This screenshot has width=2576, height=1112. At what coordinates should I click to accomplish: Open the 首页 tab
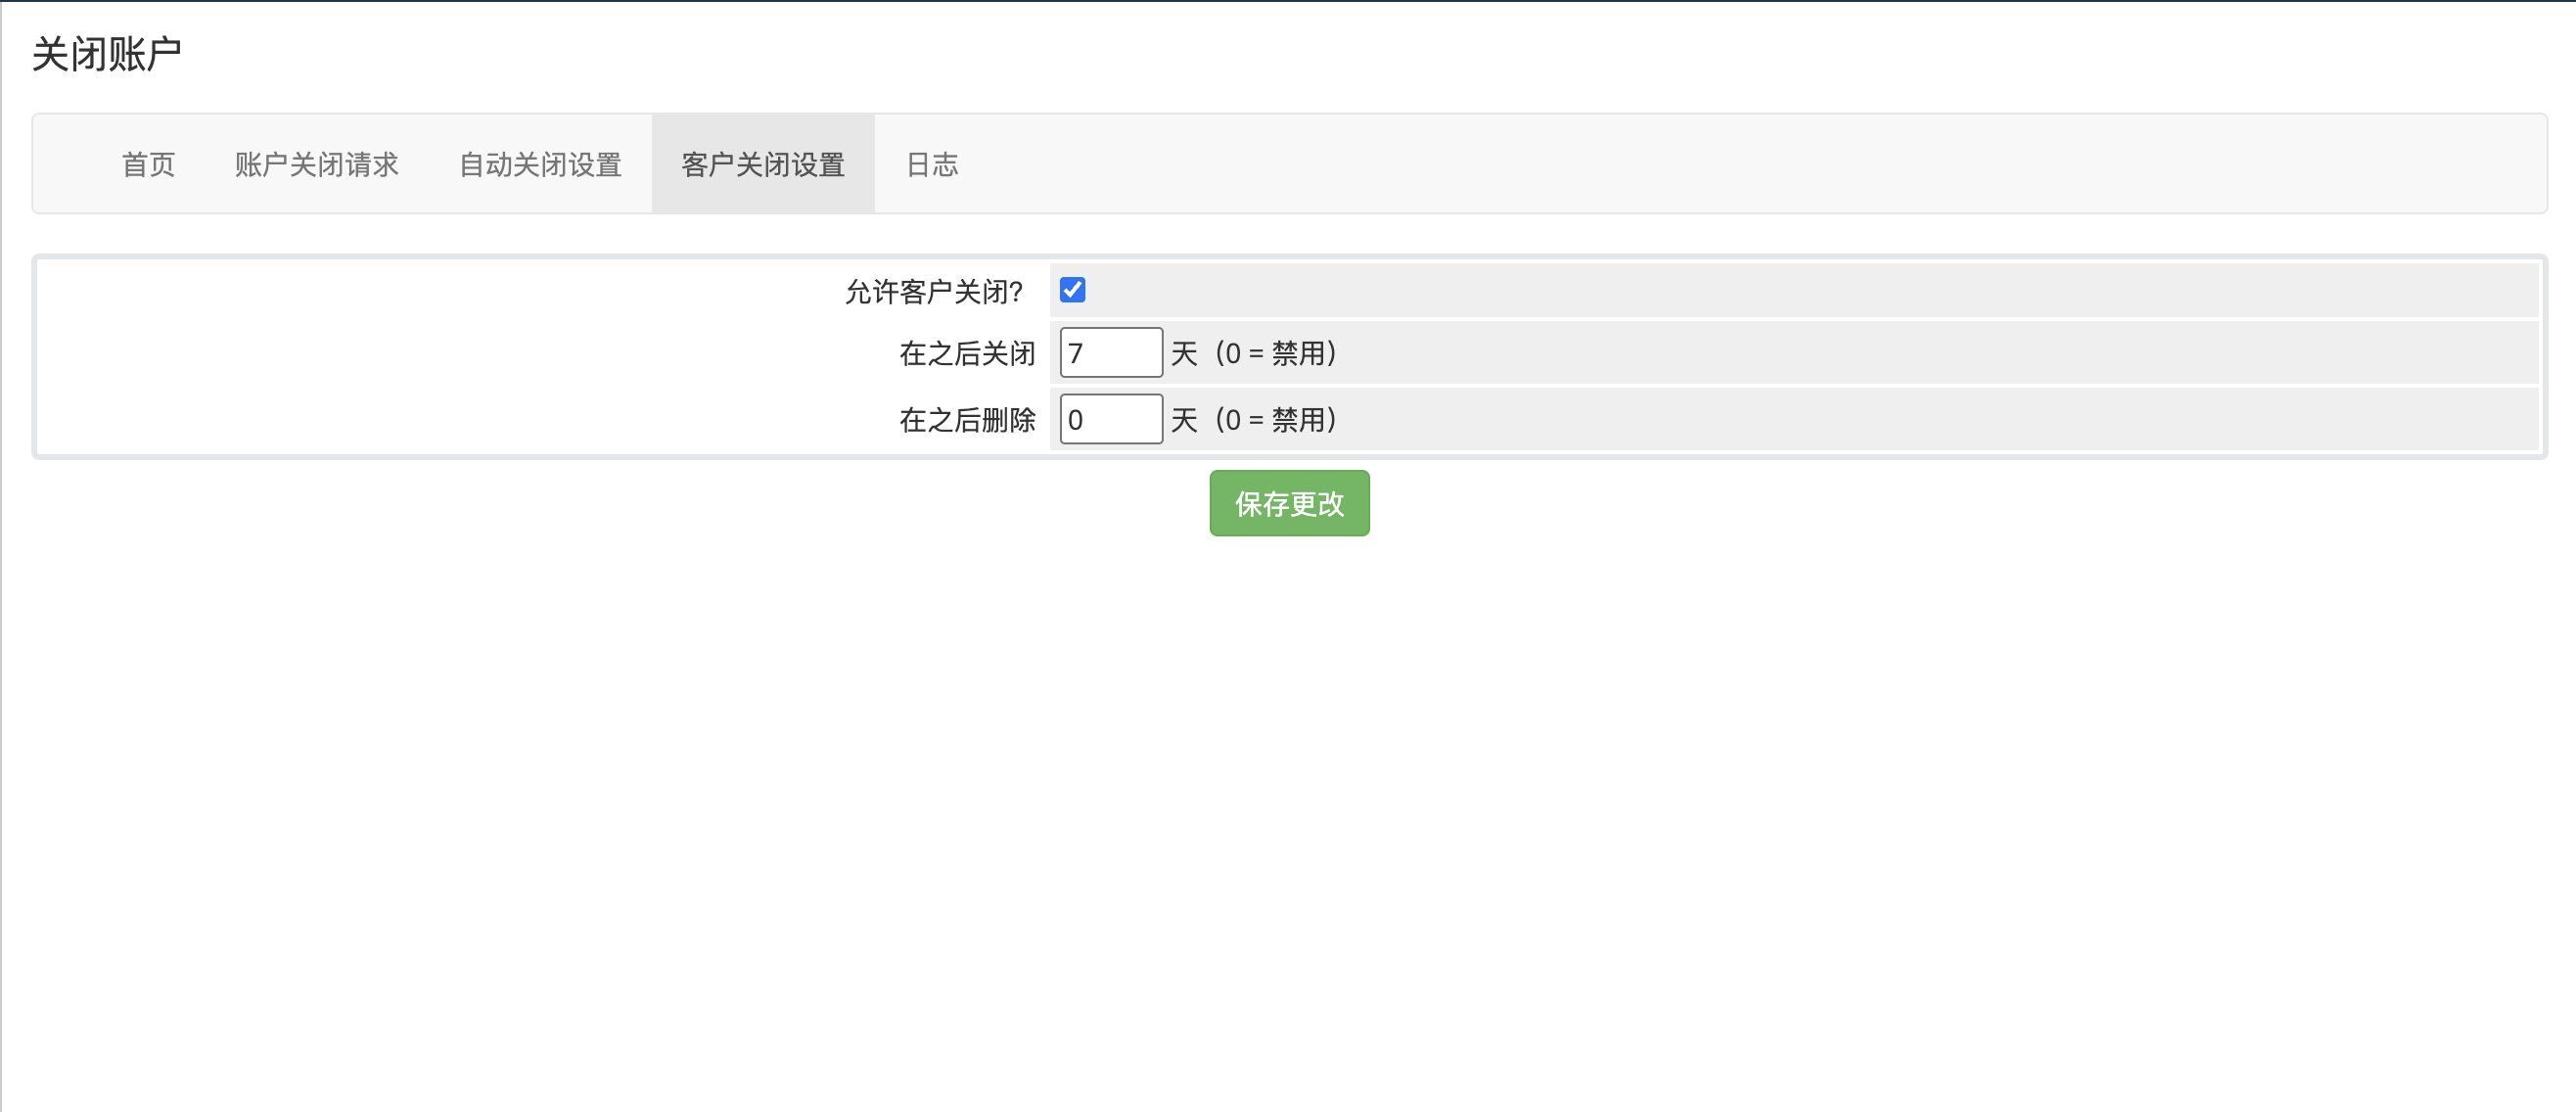pyautogui.click(x=148, y=164)
